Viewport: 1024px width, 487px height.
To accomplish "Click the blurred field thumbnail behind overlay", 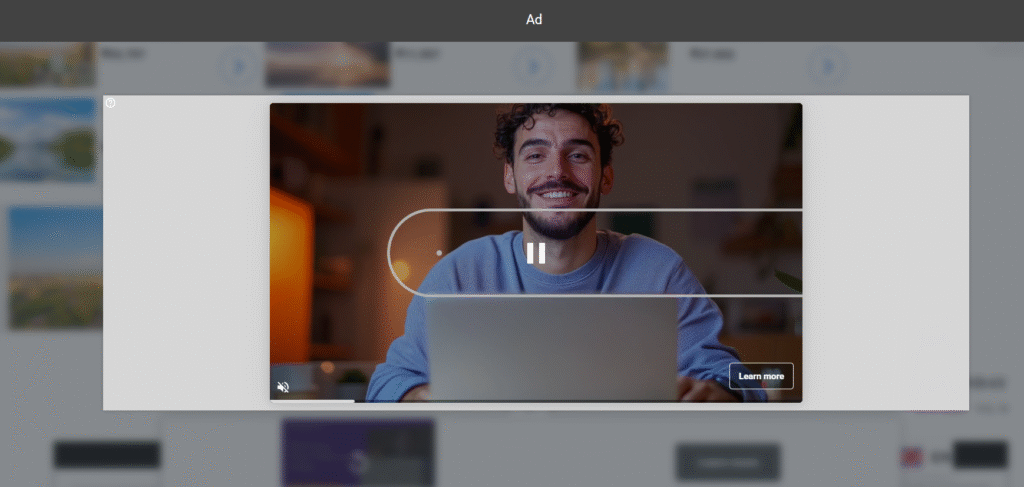I will 55,267.
